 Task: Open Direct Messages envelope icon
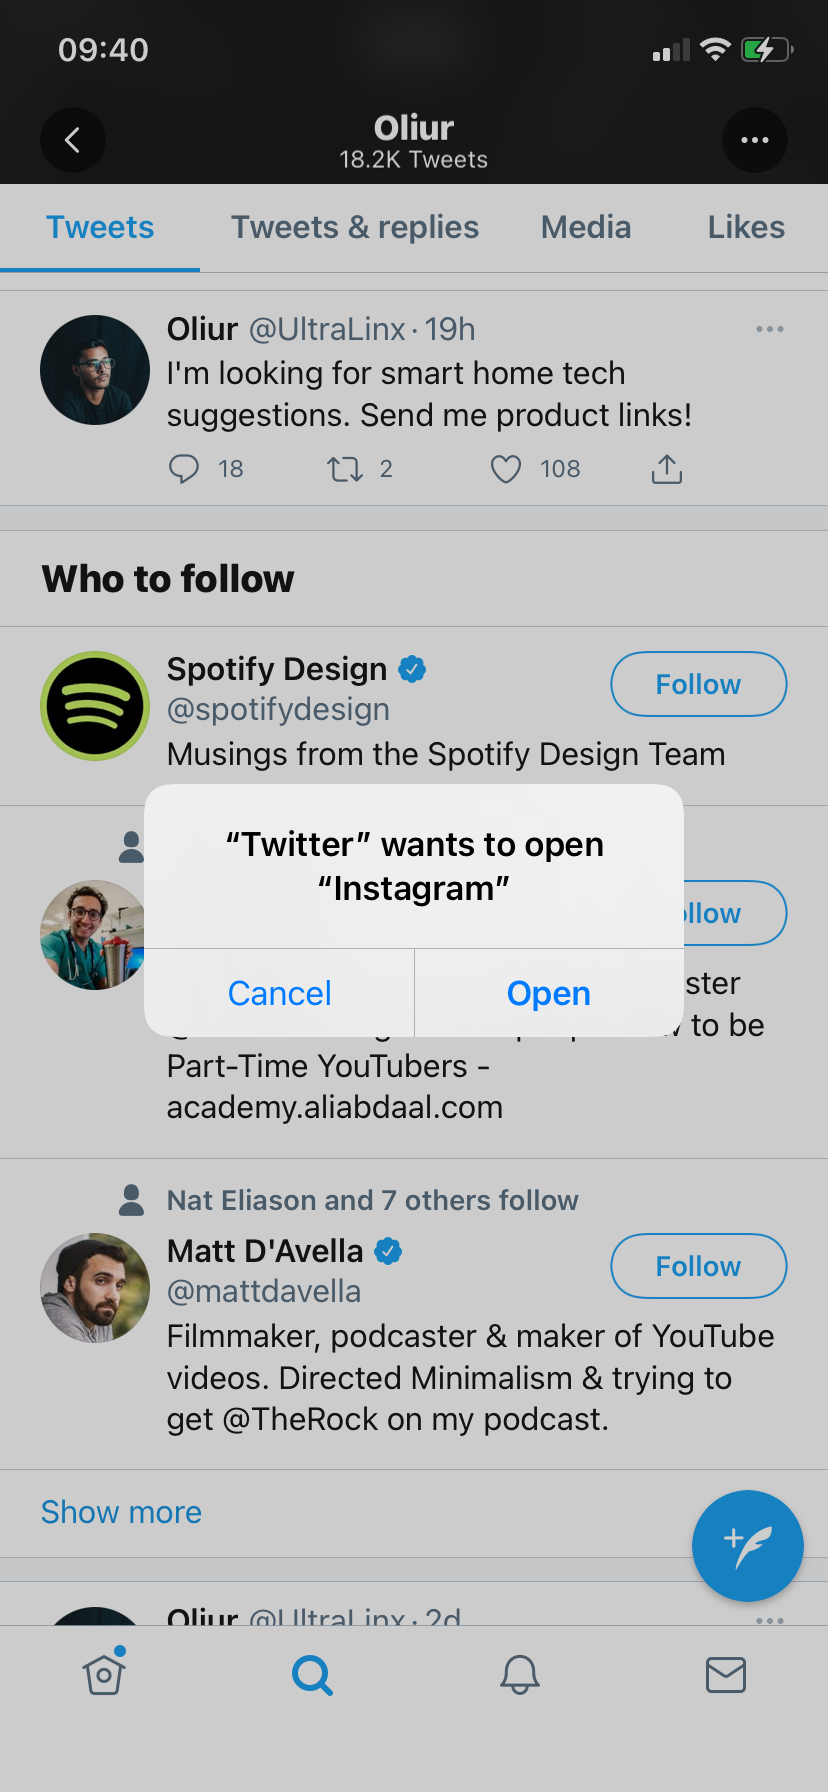tap(727, 1675)
